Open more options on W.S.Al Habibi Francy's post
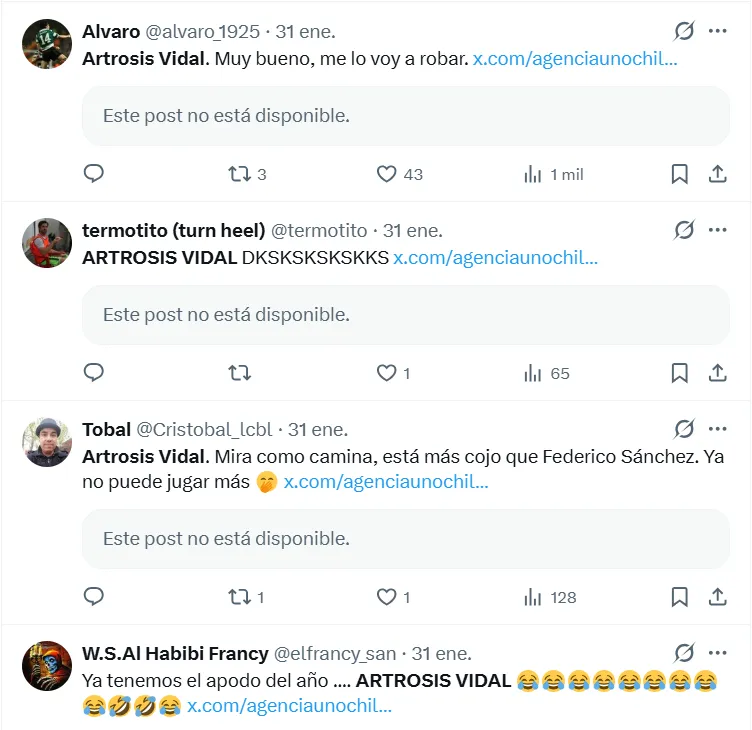Viewport: 752px width, 730px height. (717, 653)
